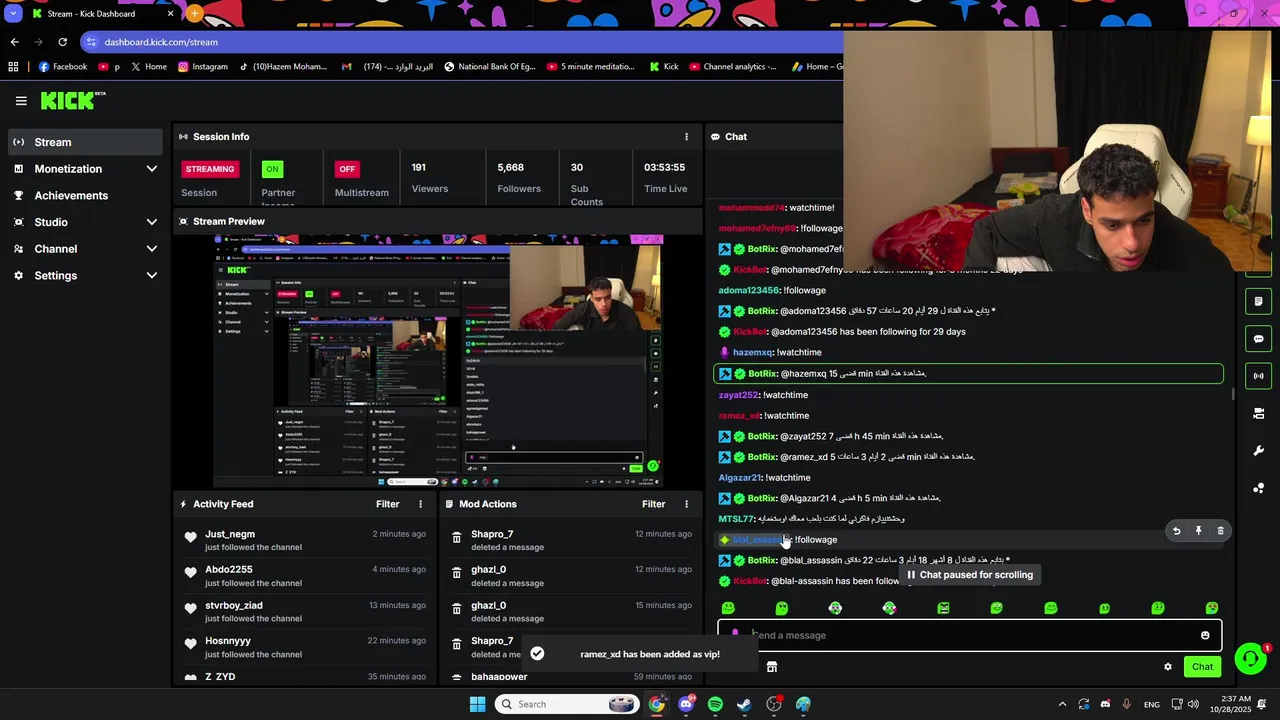Open the Facebook bookmark
Image resolution: width=1280 pixels, height=720 pixels.
point(63,67)
